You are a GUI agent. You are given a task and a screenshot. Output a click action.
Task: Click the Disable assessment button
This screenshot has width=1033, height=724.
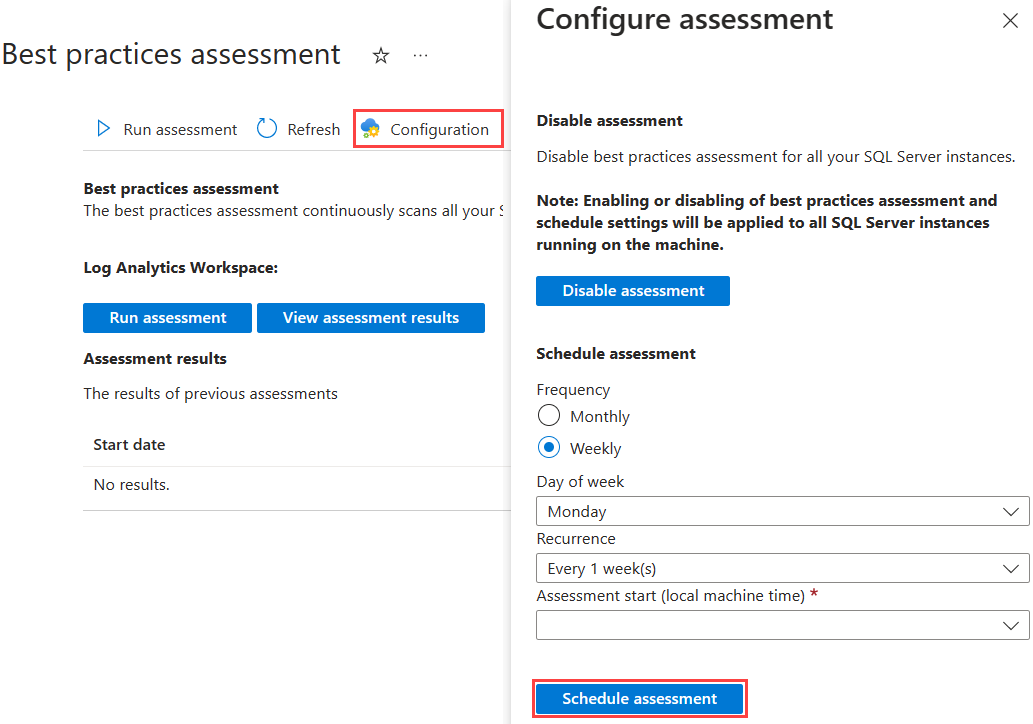632,291
